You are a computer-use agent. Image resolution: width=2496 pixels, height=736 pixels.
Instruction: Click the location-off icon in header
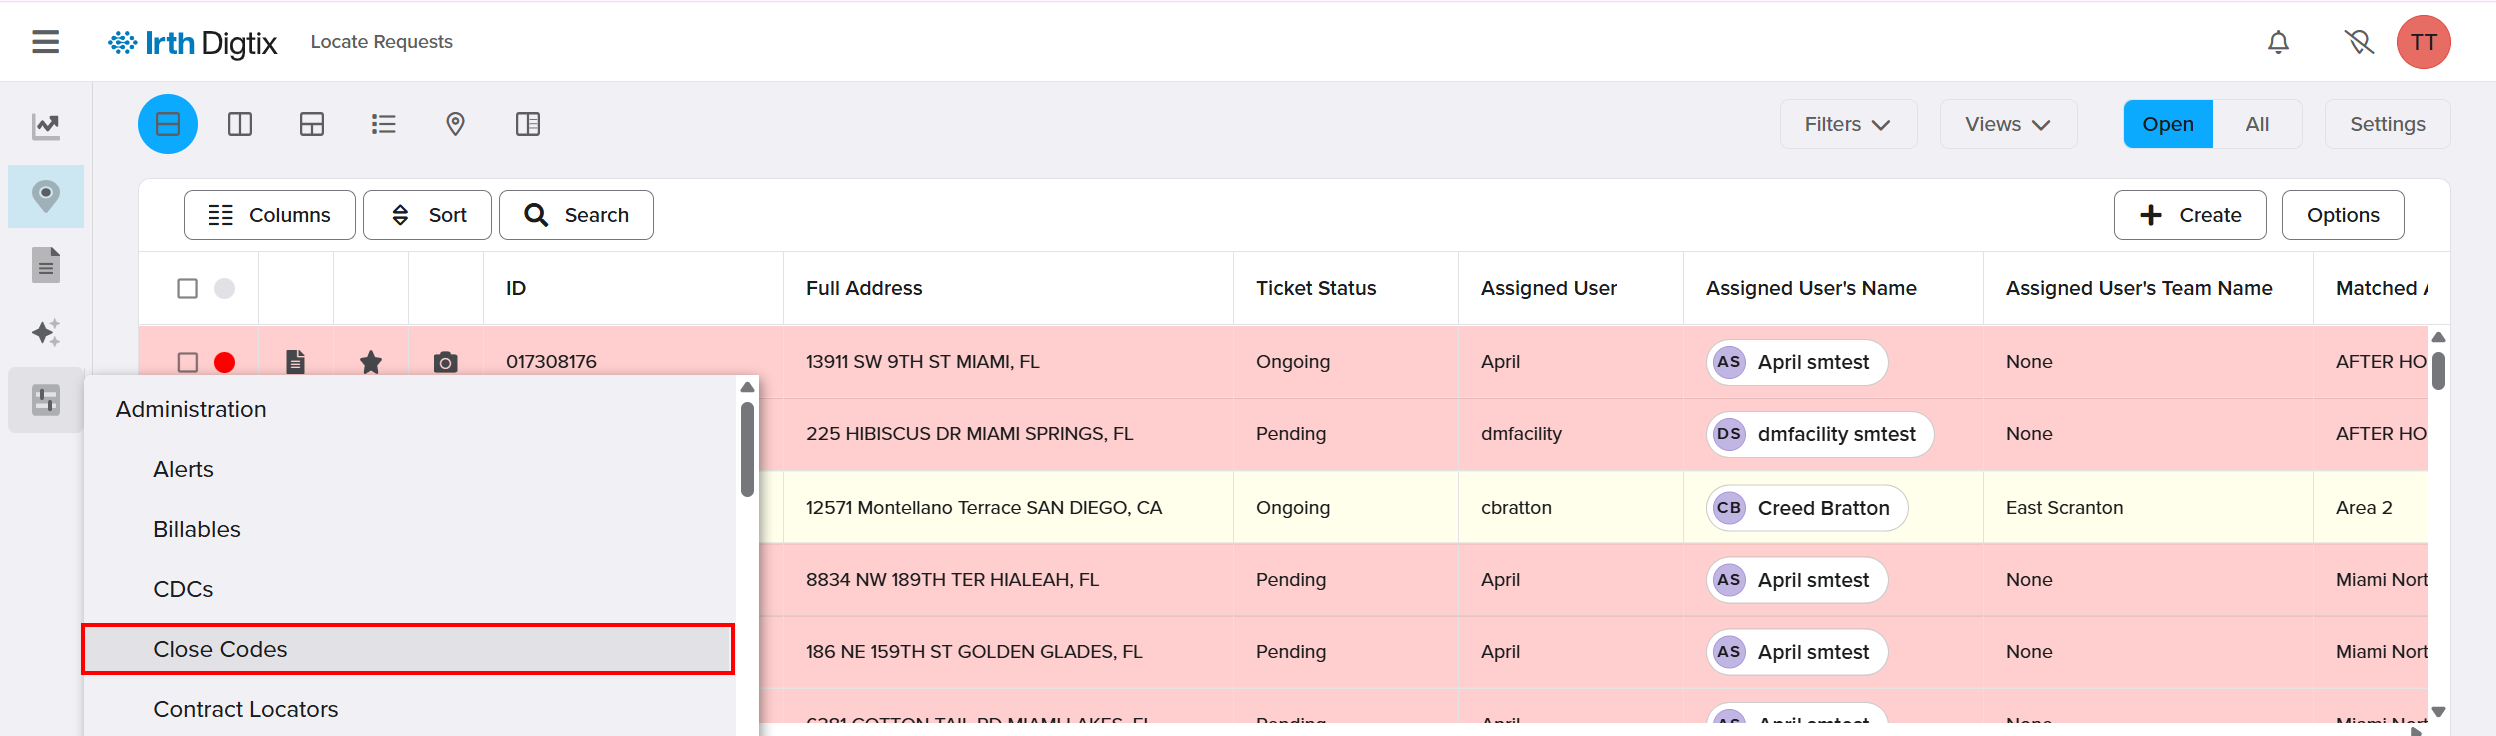click(x=2359, y=42)
